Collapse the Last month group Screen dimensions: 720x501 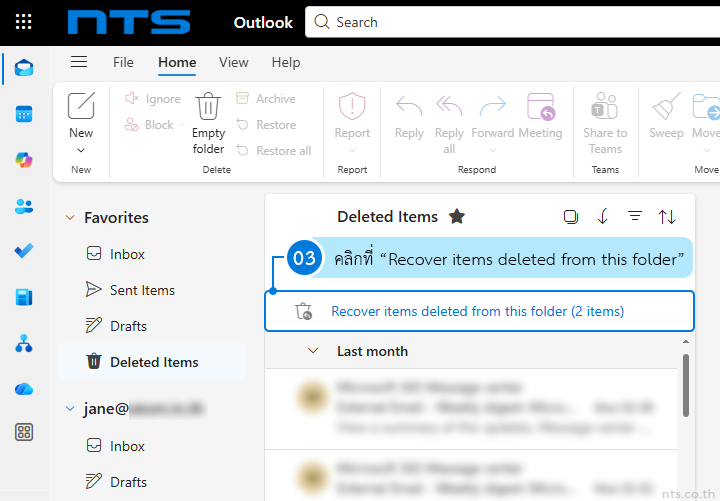point(313,351)
